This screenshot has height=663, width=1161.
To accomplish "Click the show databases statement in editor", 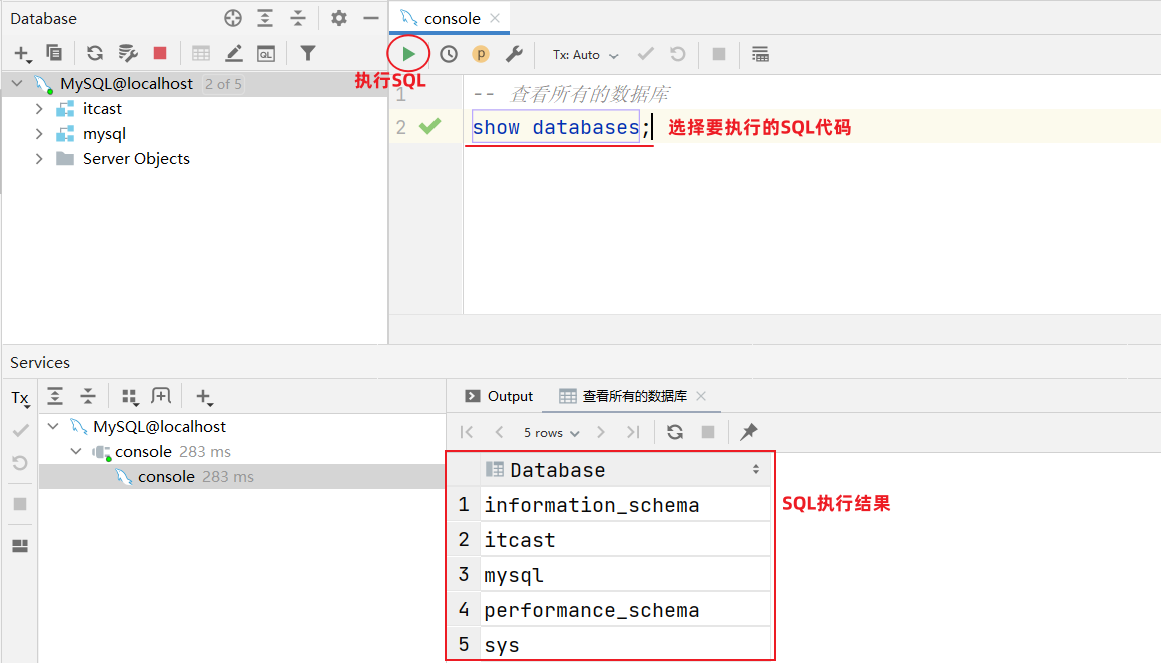I will (x=555, y=127).
